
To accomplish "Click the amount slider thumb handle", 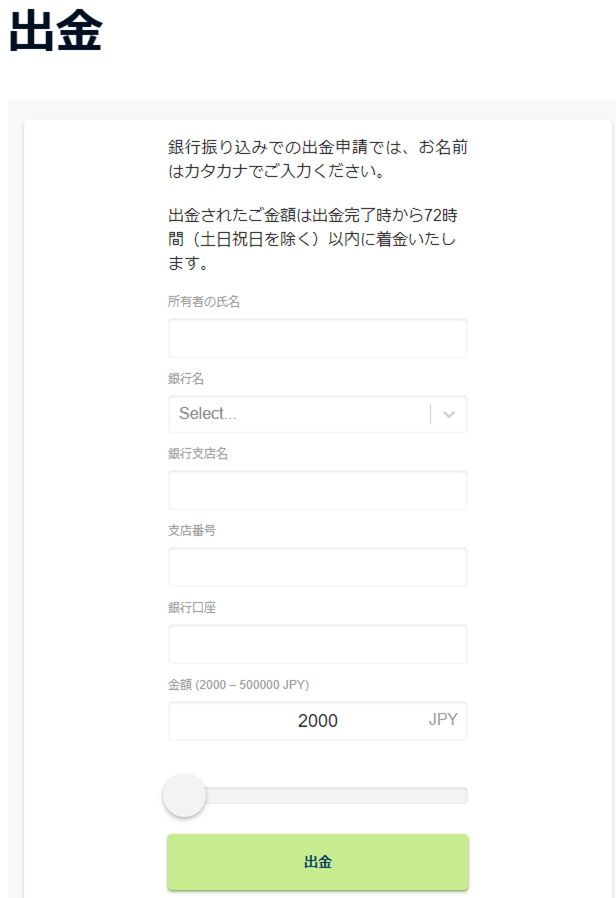I will click(184, 795).
